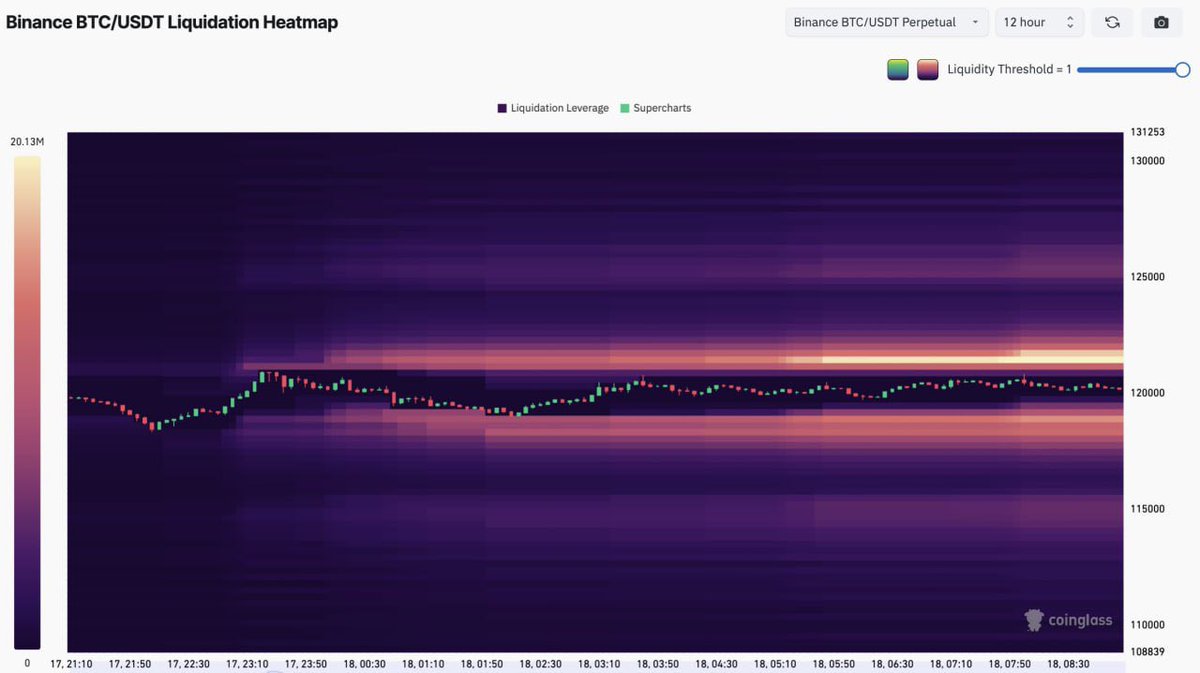Click the refresh chart icon
Image resolution: width=1200 pixels, height=673 pixels.
1112,22
